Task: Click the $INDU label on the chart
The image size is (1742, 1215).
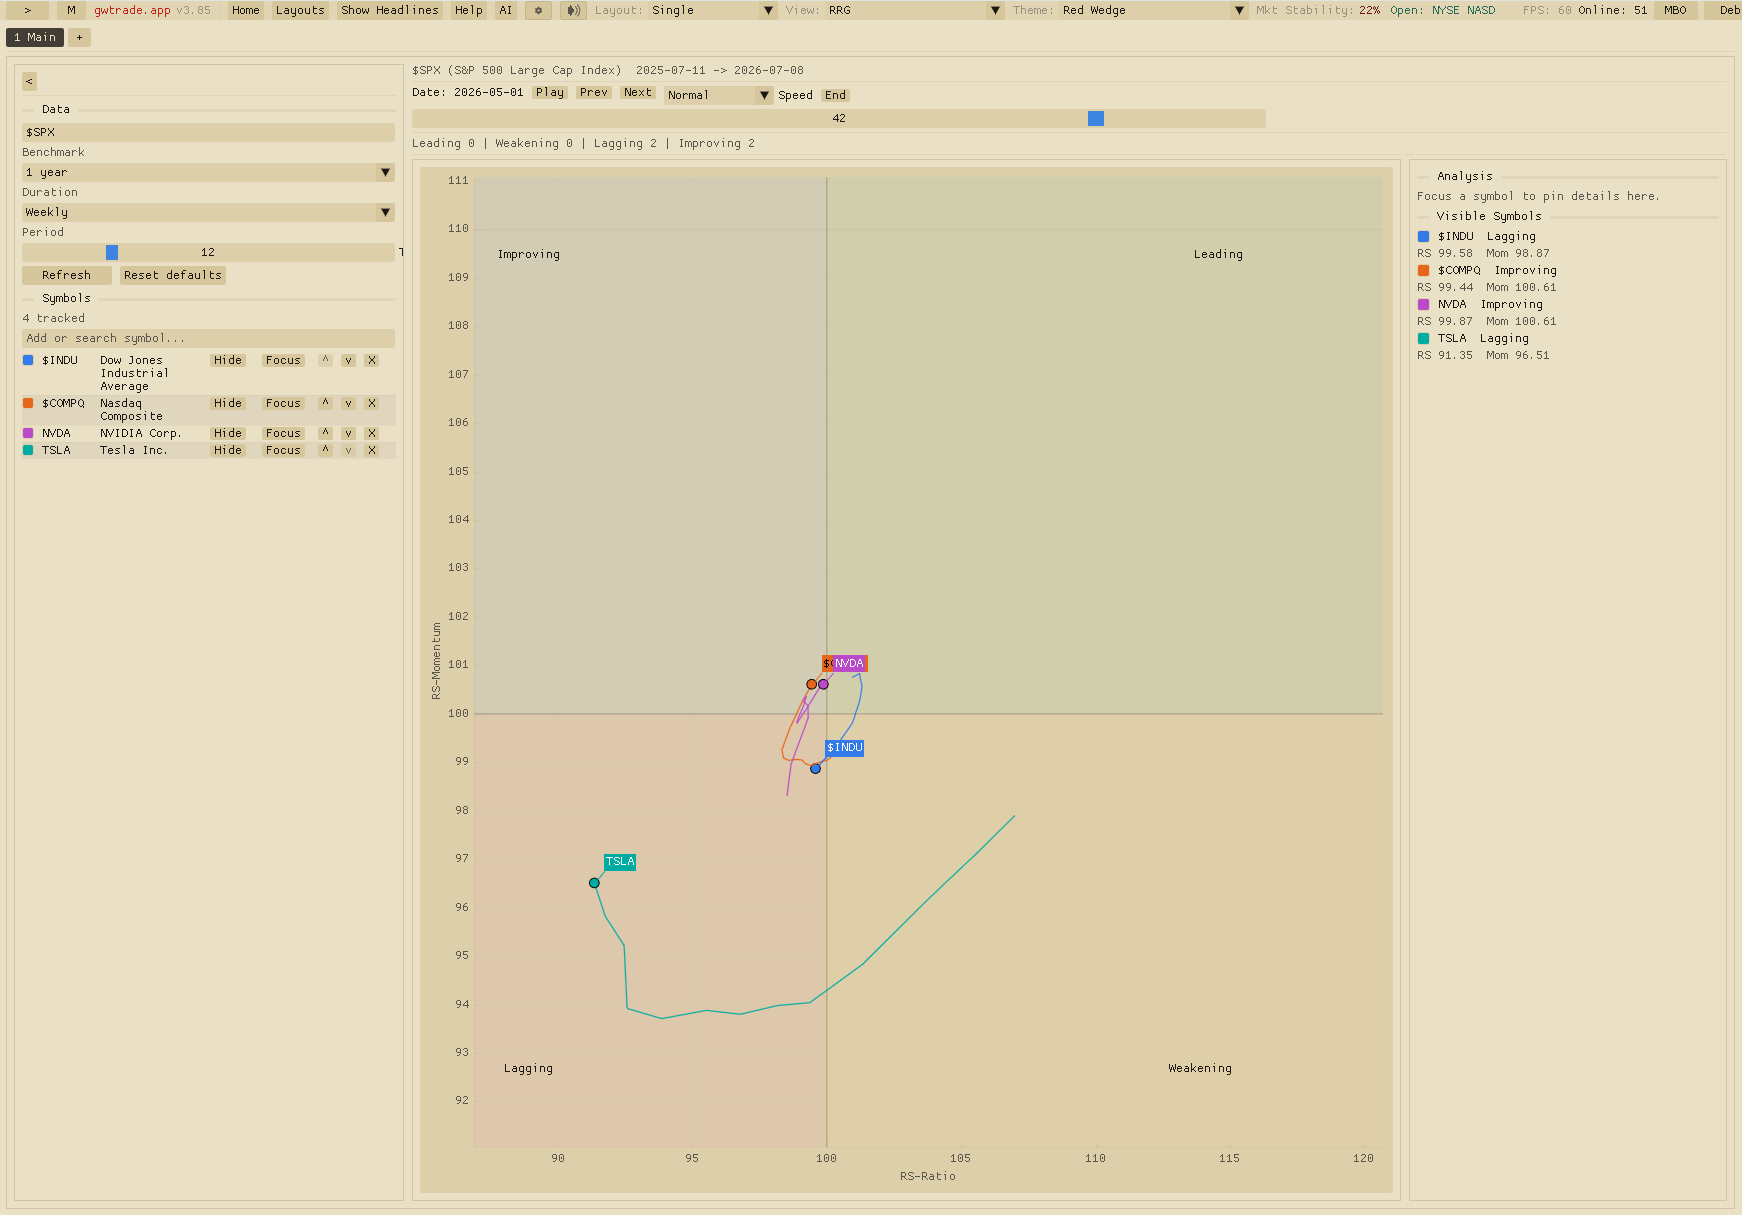Action: click(x=845, y=748)
